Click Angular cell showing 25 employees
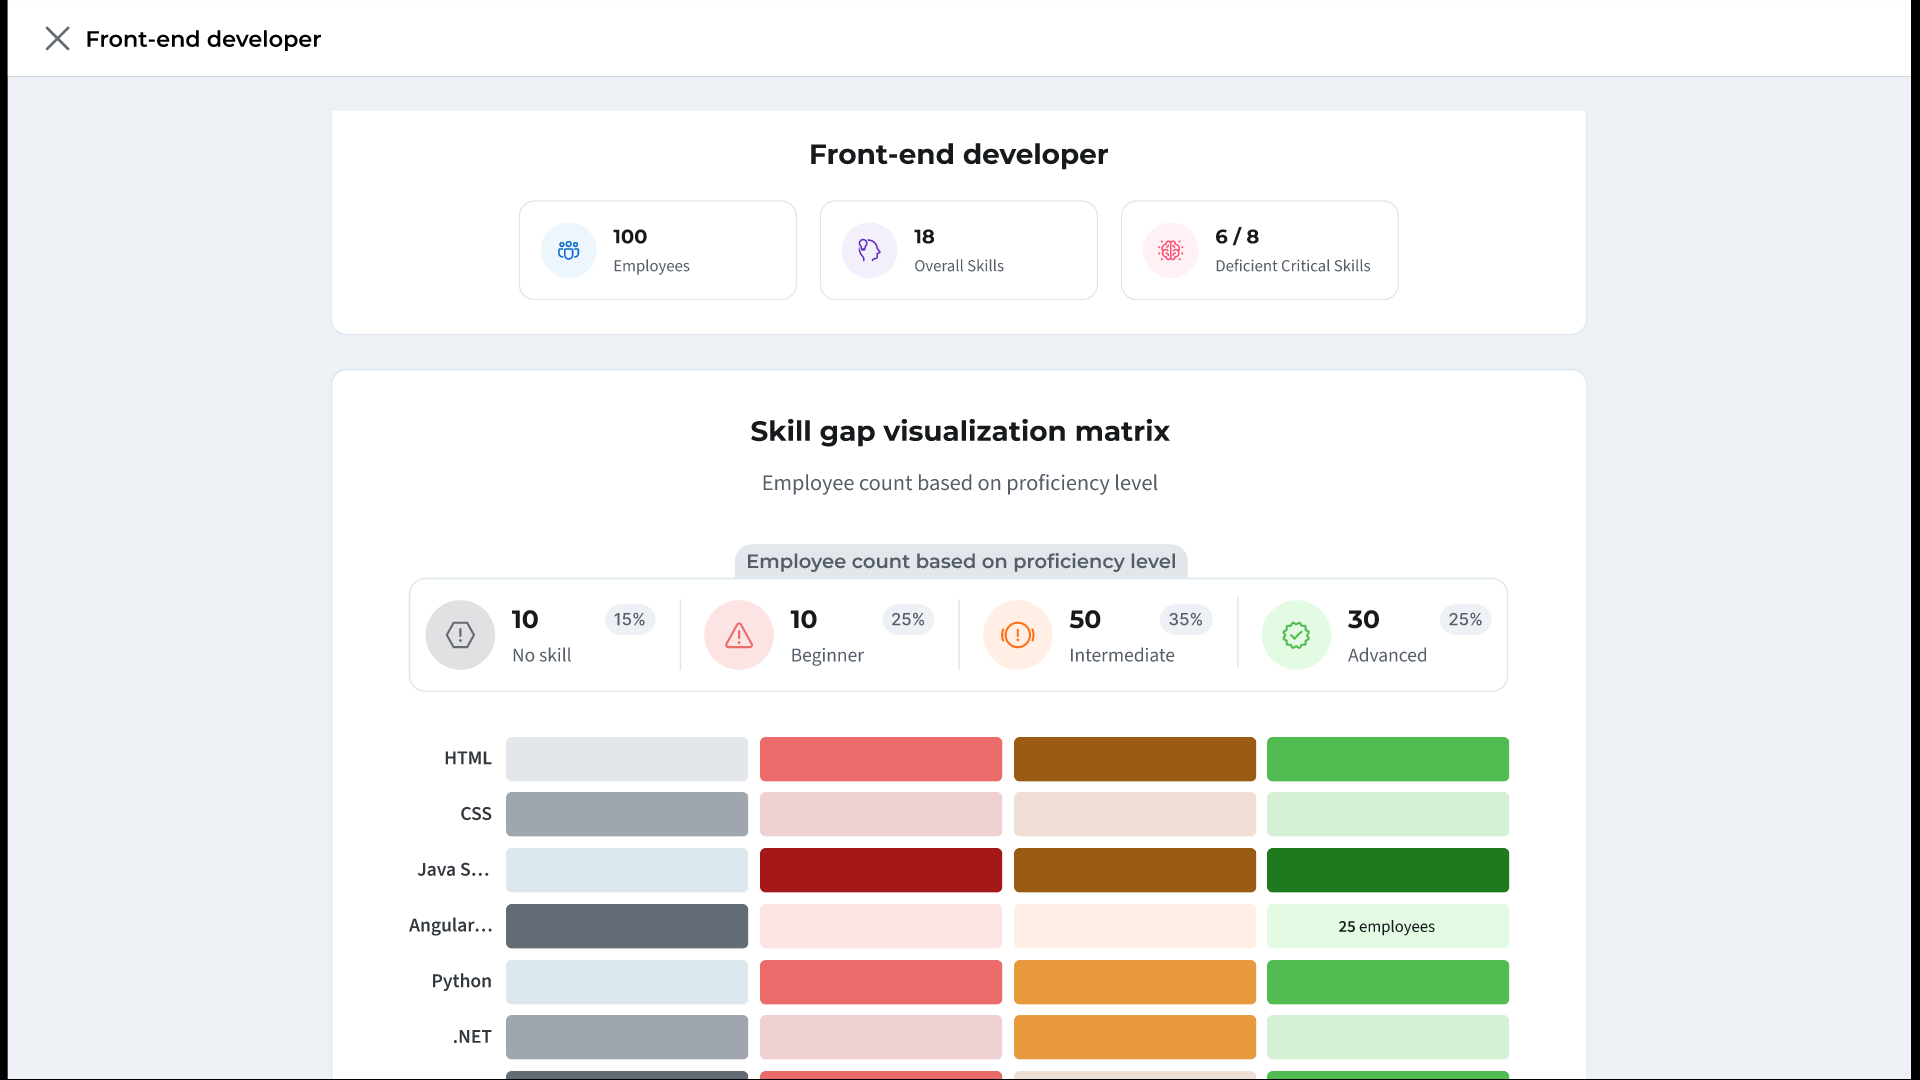The image size is (1920, 1080). click(x=1387, y=926)
